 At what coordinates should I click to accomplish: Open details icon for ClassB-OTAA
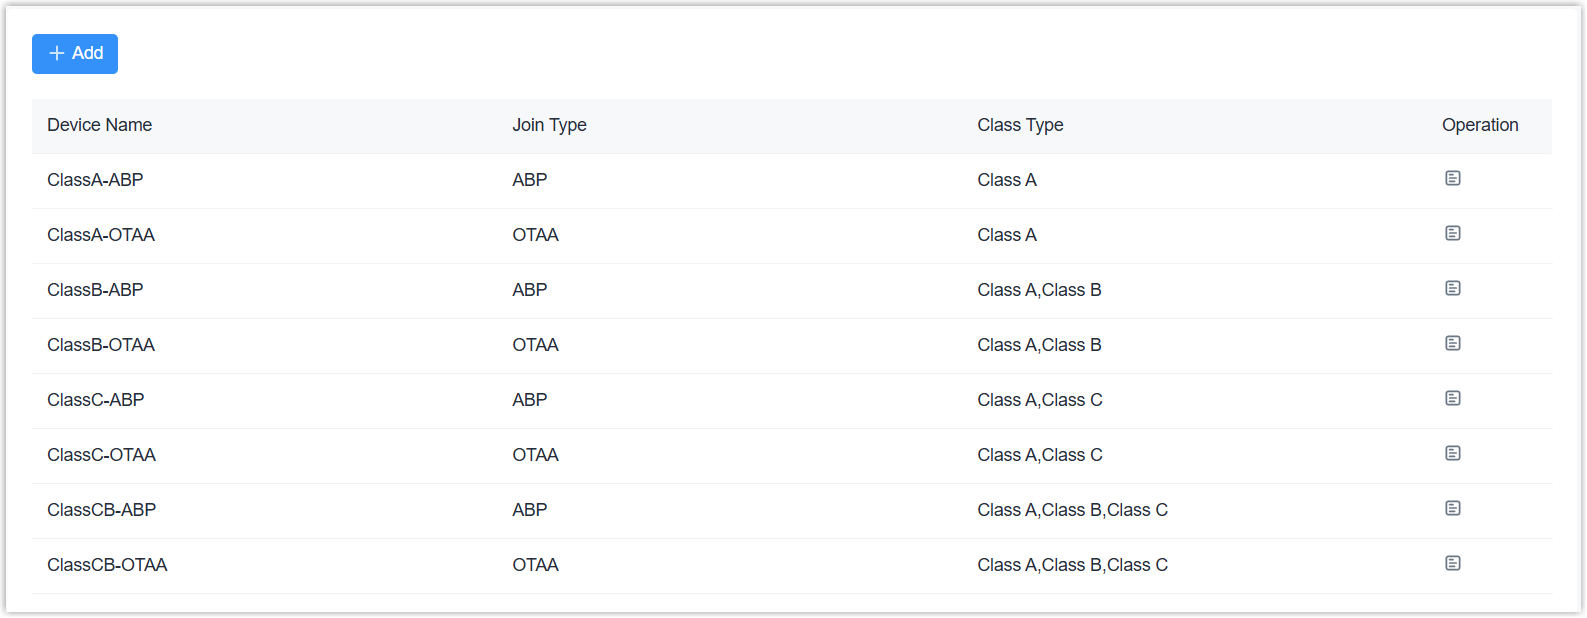point(1453,343)
